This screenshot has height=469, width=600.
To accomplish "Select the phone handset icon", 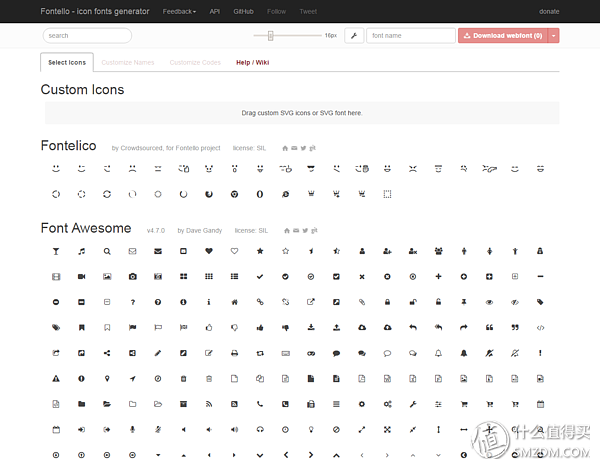I will tap(260, 404).
